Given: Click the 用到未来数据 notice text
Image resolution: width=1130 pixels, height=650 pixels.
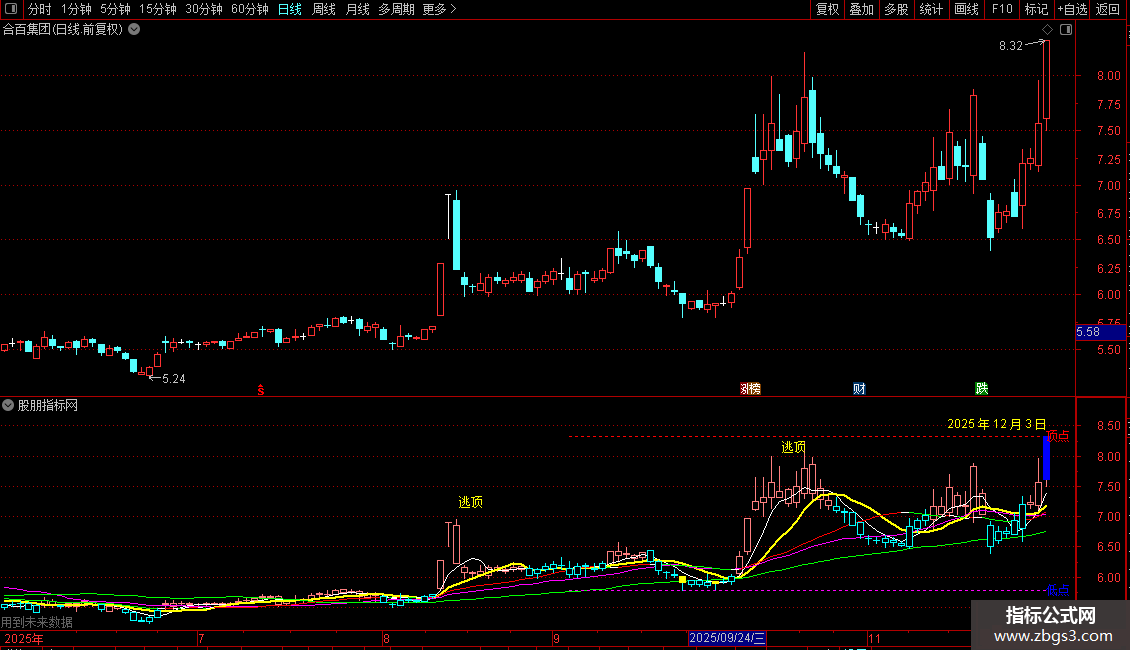Looking at the screenshot, I should 37,622.
